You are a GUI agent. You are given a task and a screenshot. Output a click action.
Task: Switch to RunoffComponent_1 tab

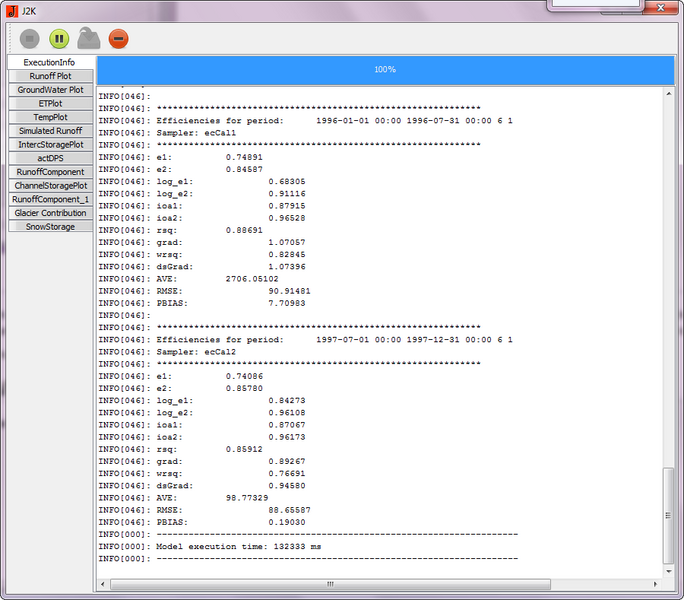click(50, 199)
